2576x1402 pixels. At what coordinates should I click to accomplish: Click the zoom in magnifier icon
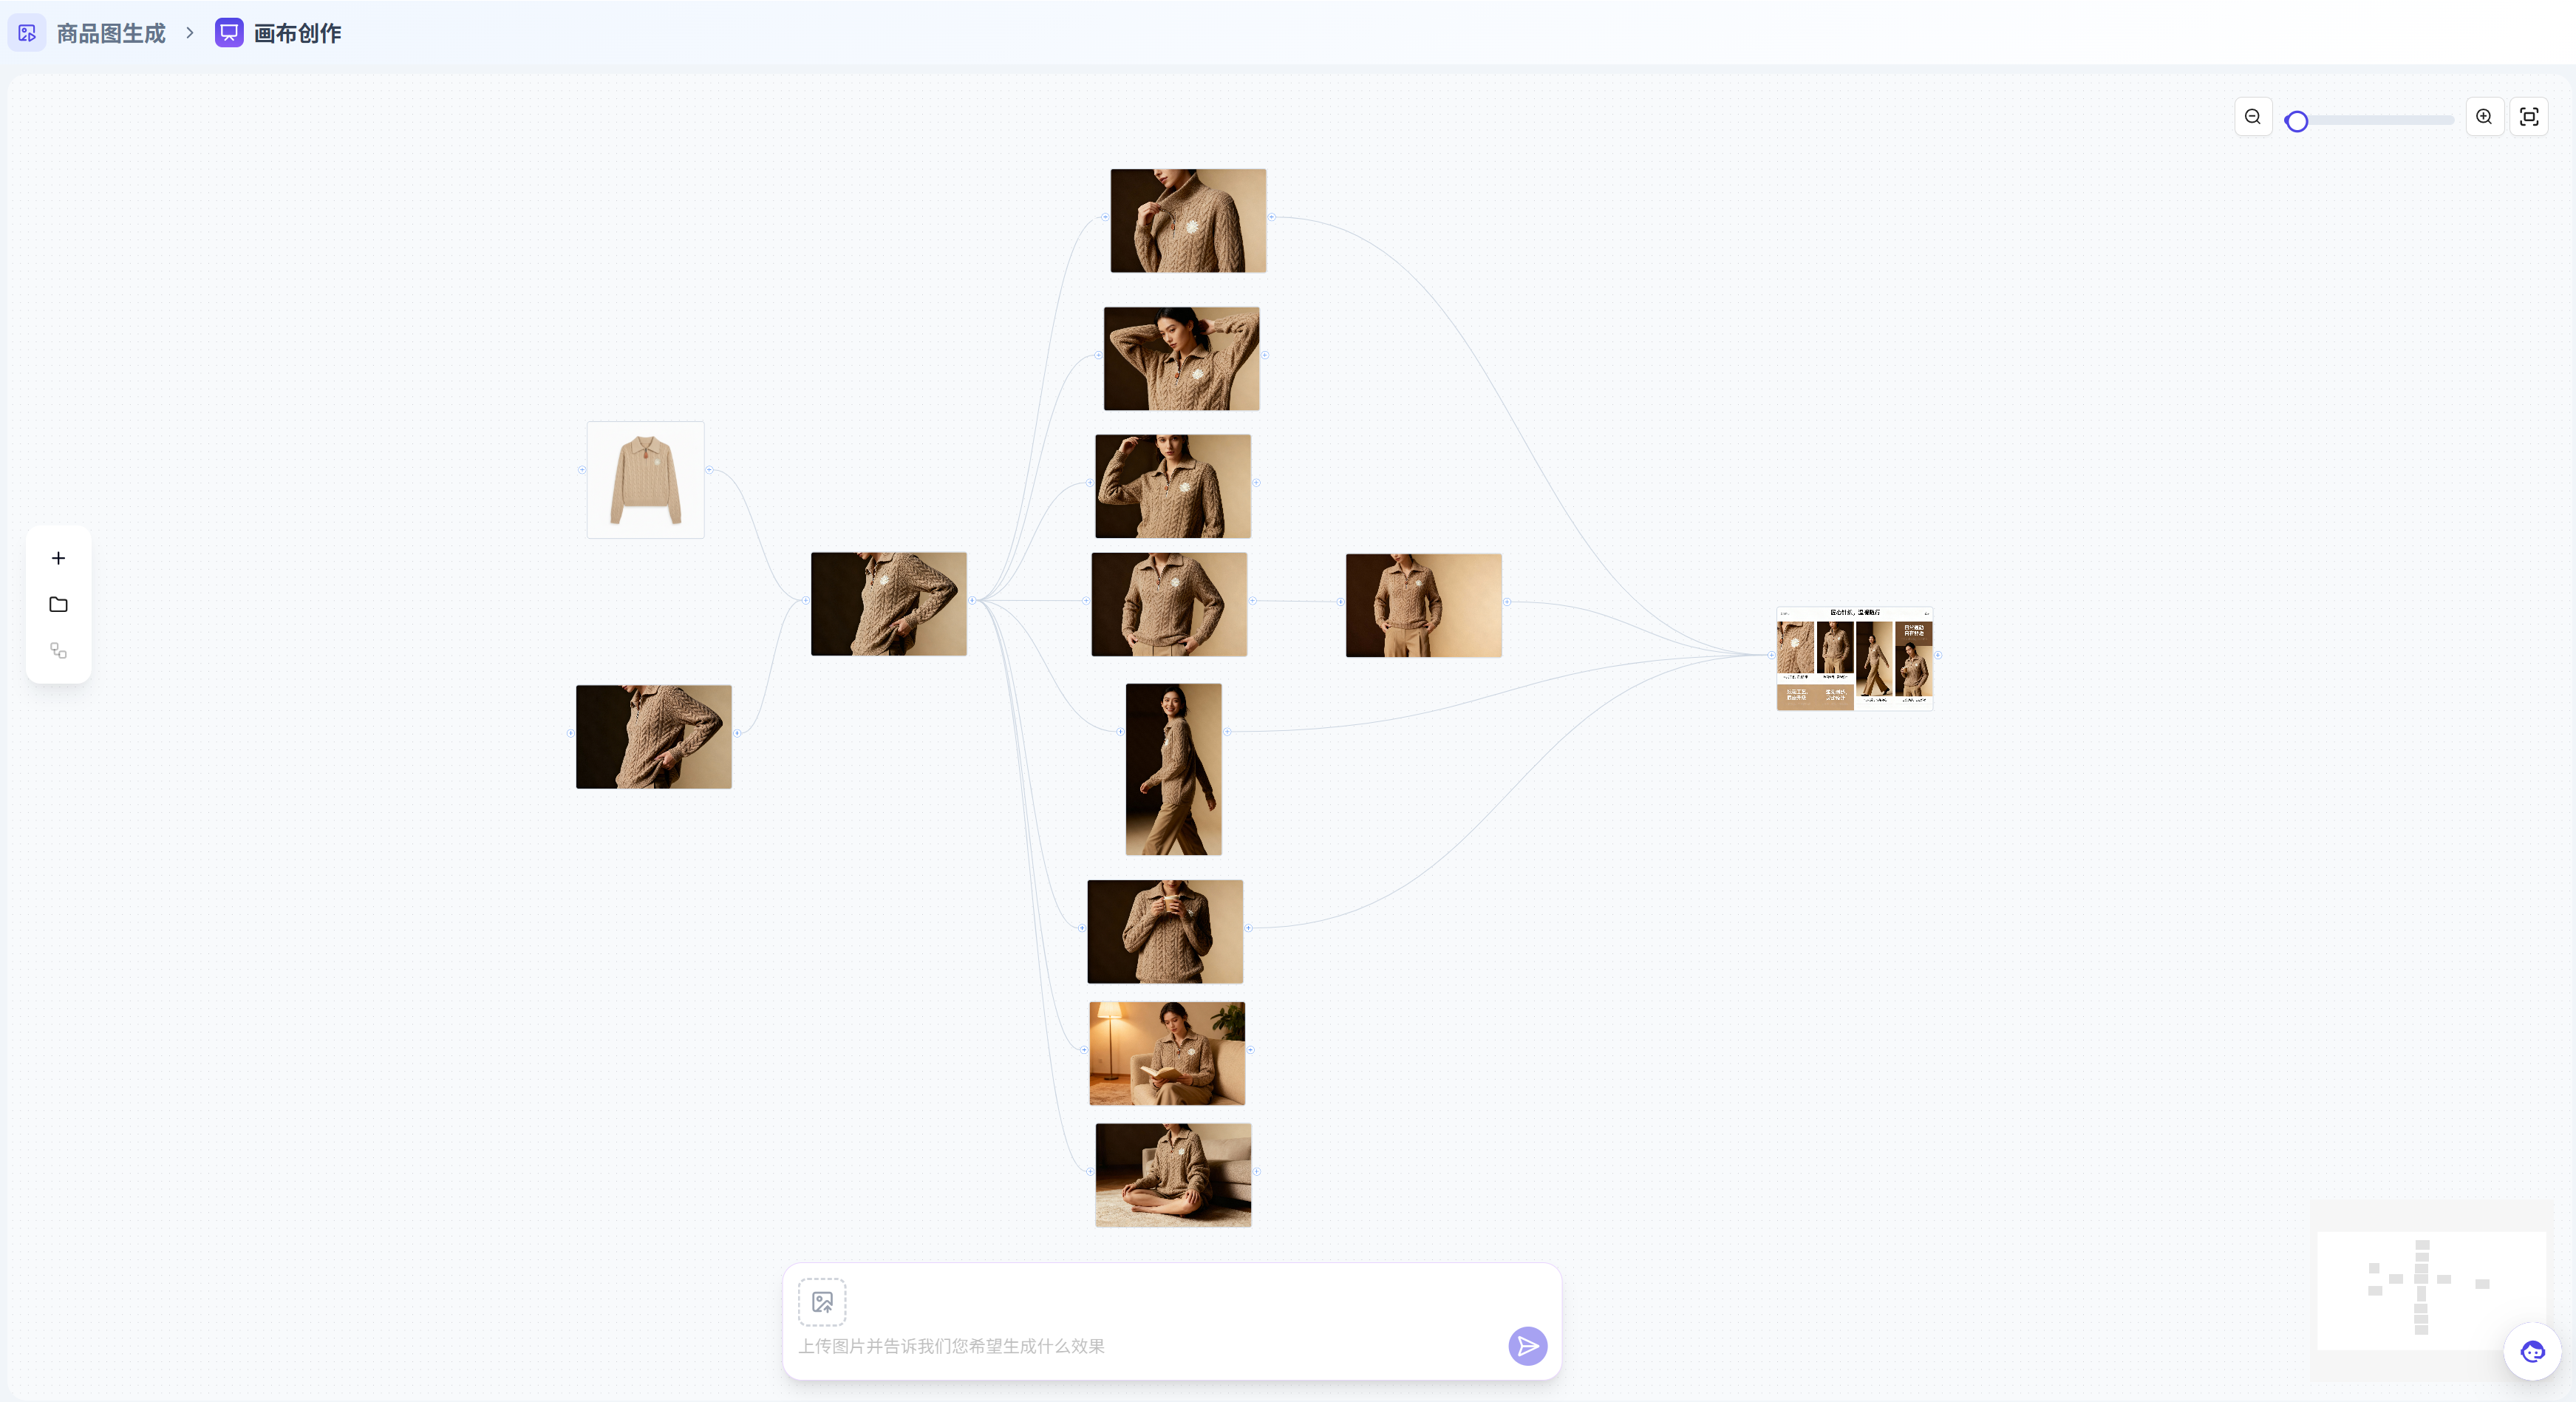[2484, 117]
